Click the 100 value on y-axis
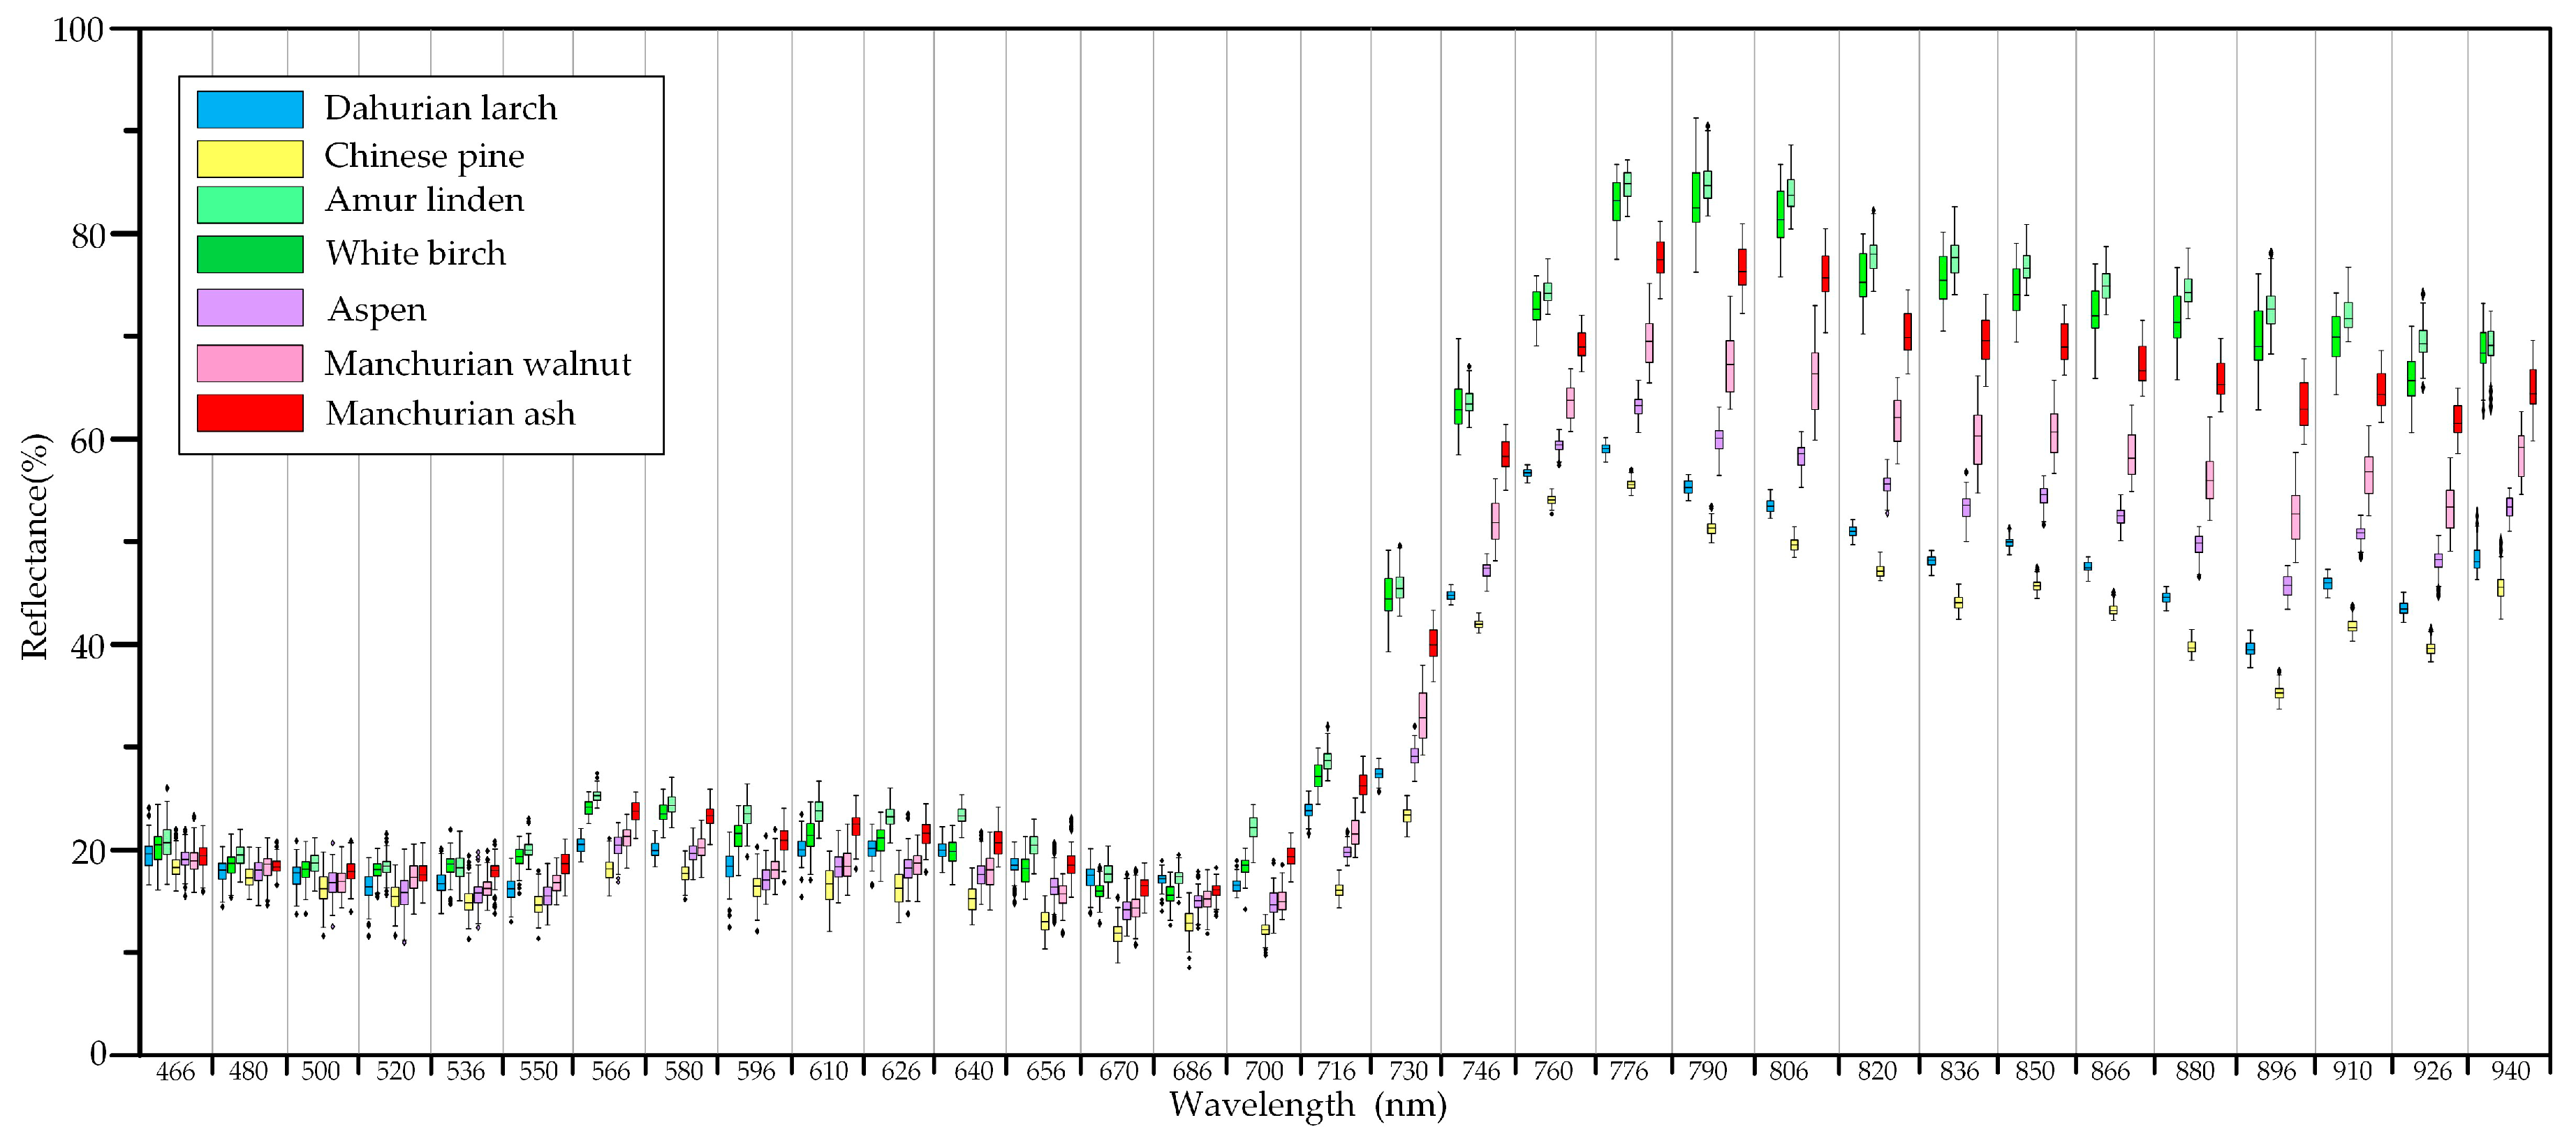Viewport: 2576px width, 1134px height. click(78, 30)
